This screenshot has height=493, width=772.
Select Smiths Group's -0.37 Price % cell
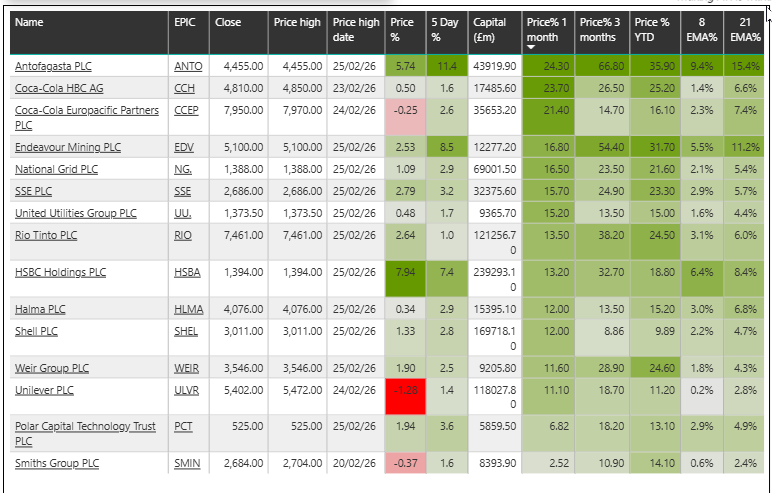click(x=405, y=463)
